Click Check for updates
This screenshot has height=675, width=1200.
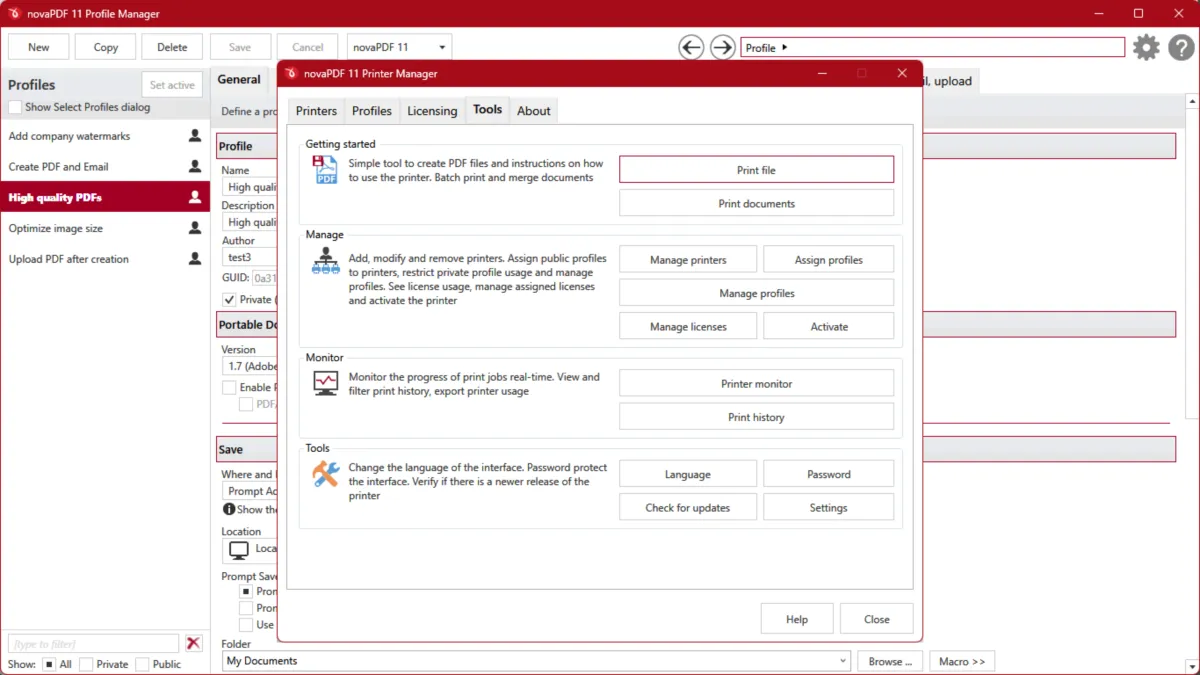pos(688,507)
